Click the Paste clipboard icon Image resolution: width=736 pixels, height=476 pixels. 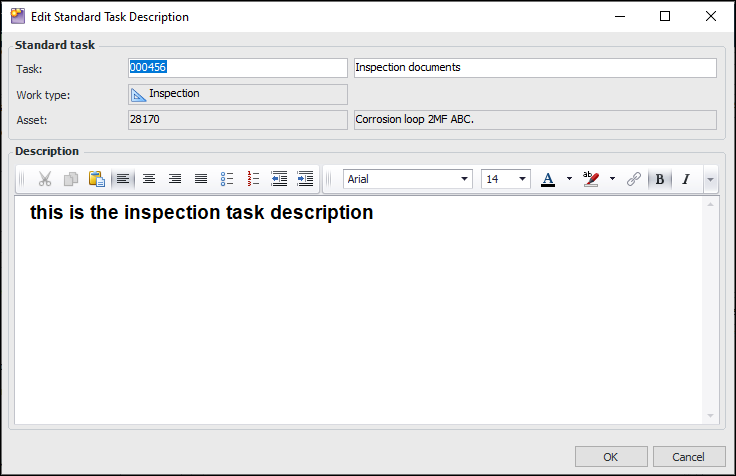pos(97,179)
